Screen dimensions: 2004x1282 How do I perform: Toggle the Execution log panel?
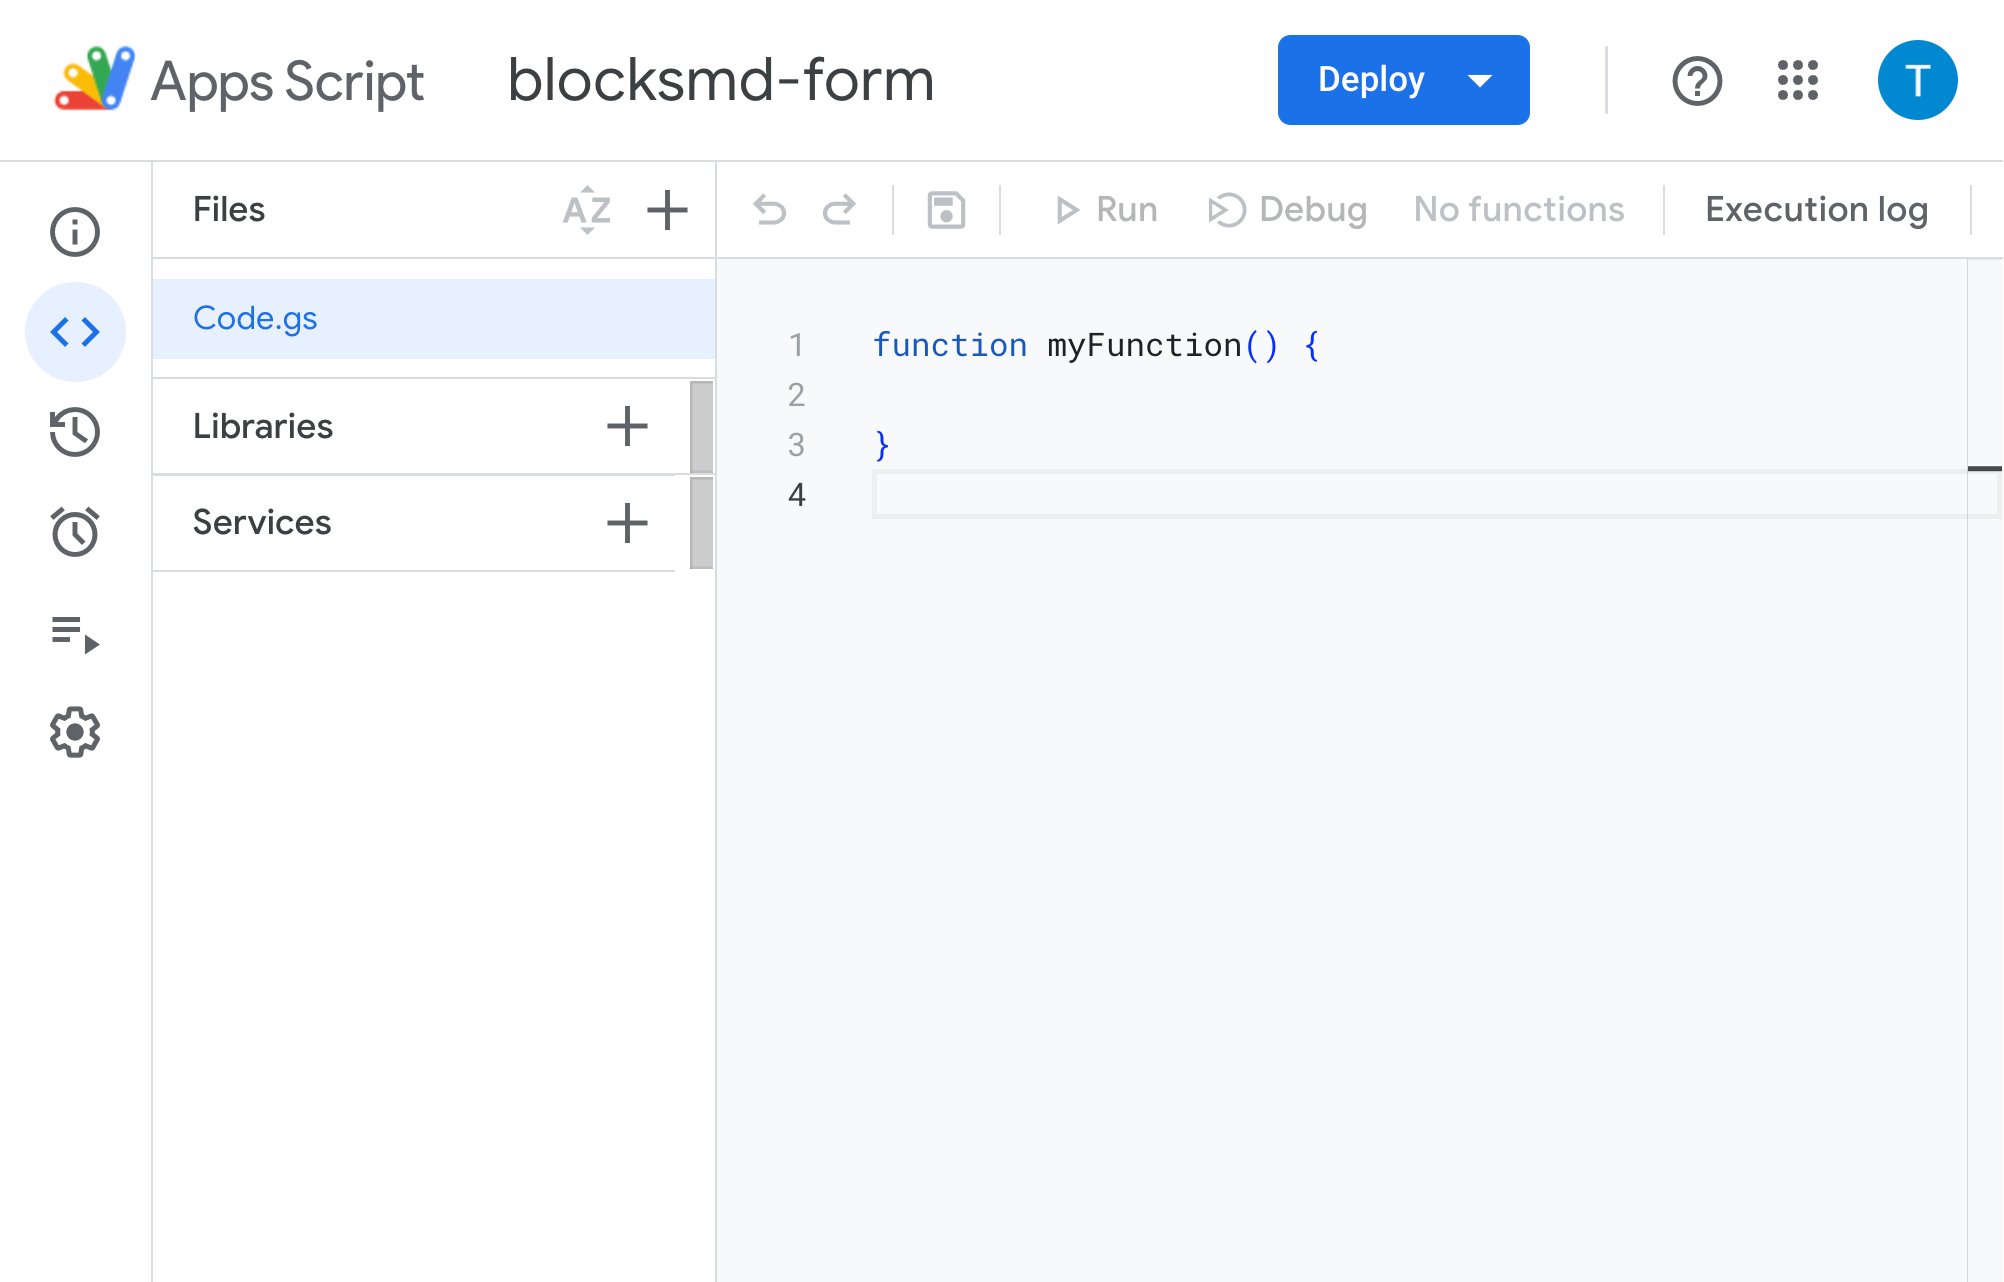coord(1816,210)
